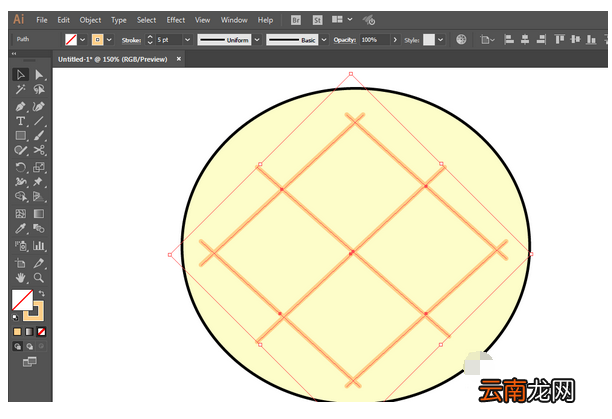Select the Mesh tool
Viewport: 612px width, 419px height.
tap(21, 214)
